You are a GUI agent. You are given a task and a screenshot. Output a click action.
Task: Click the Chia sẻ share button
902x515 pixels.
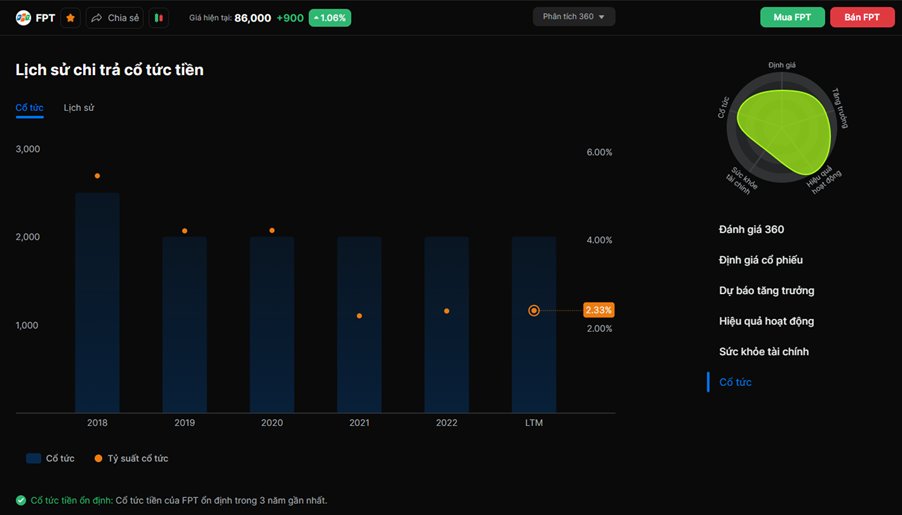coord(115,18)
